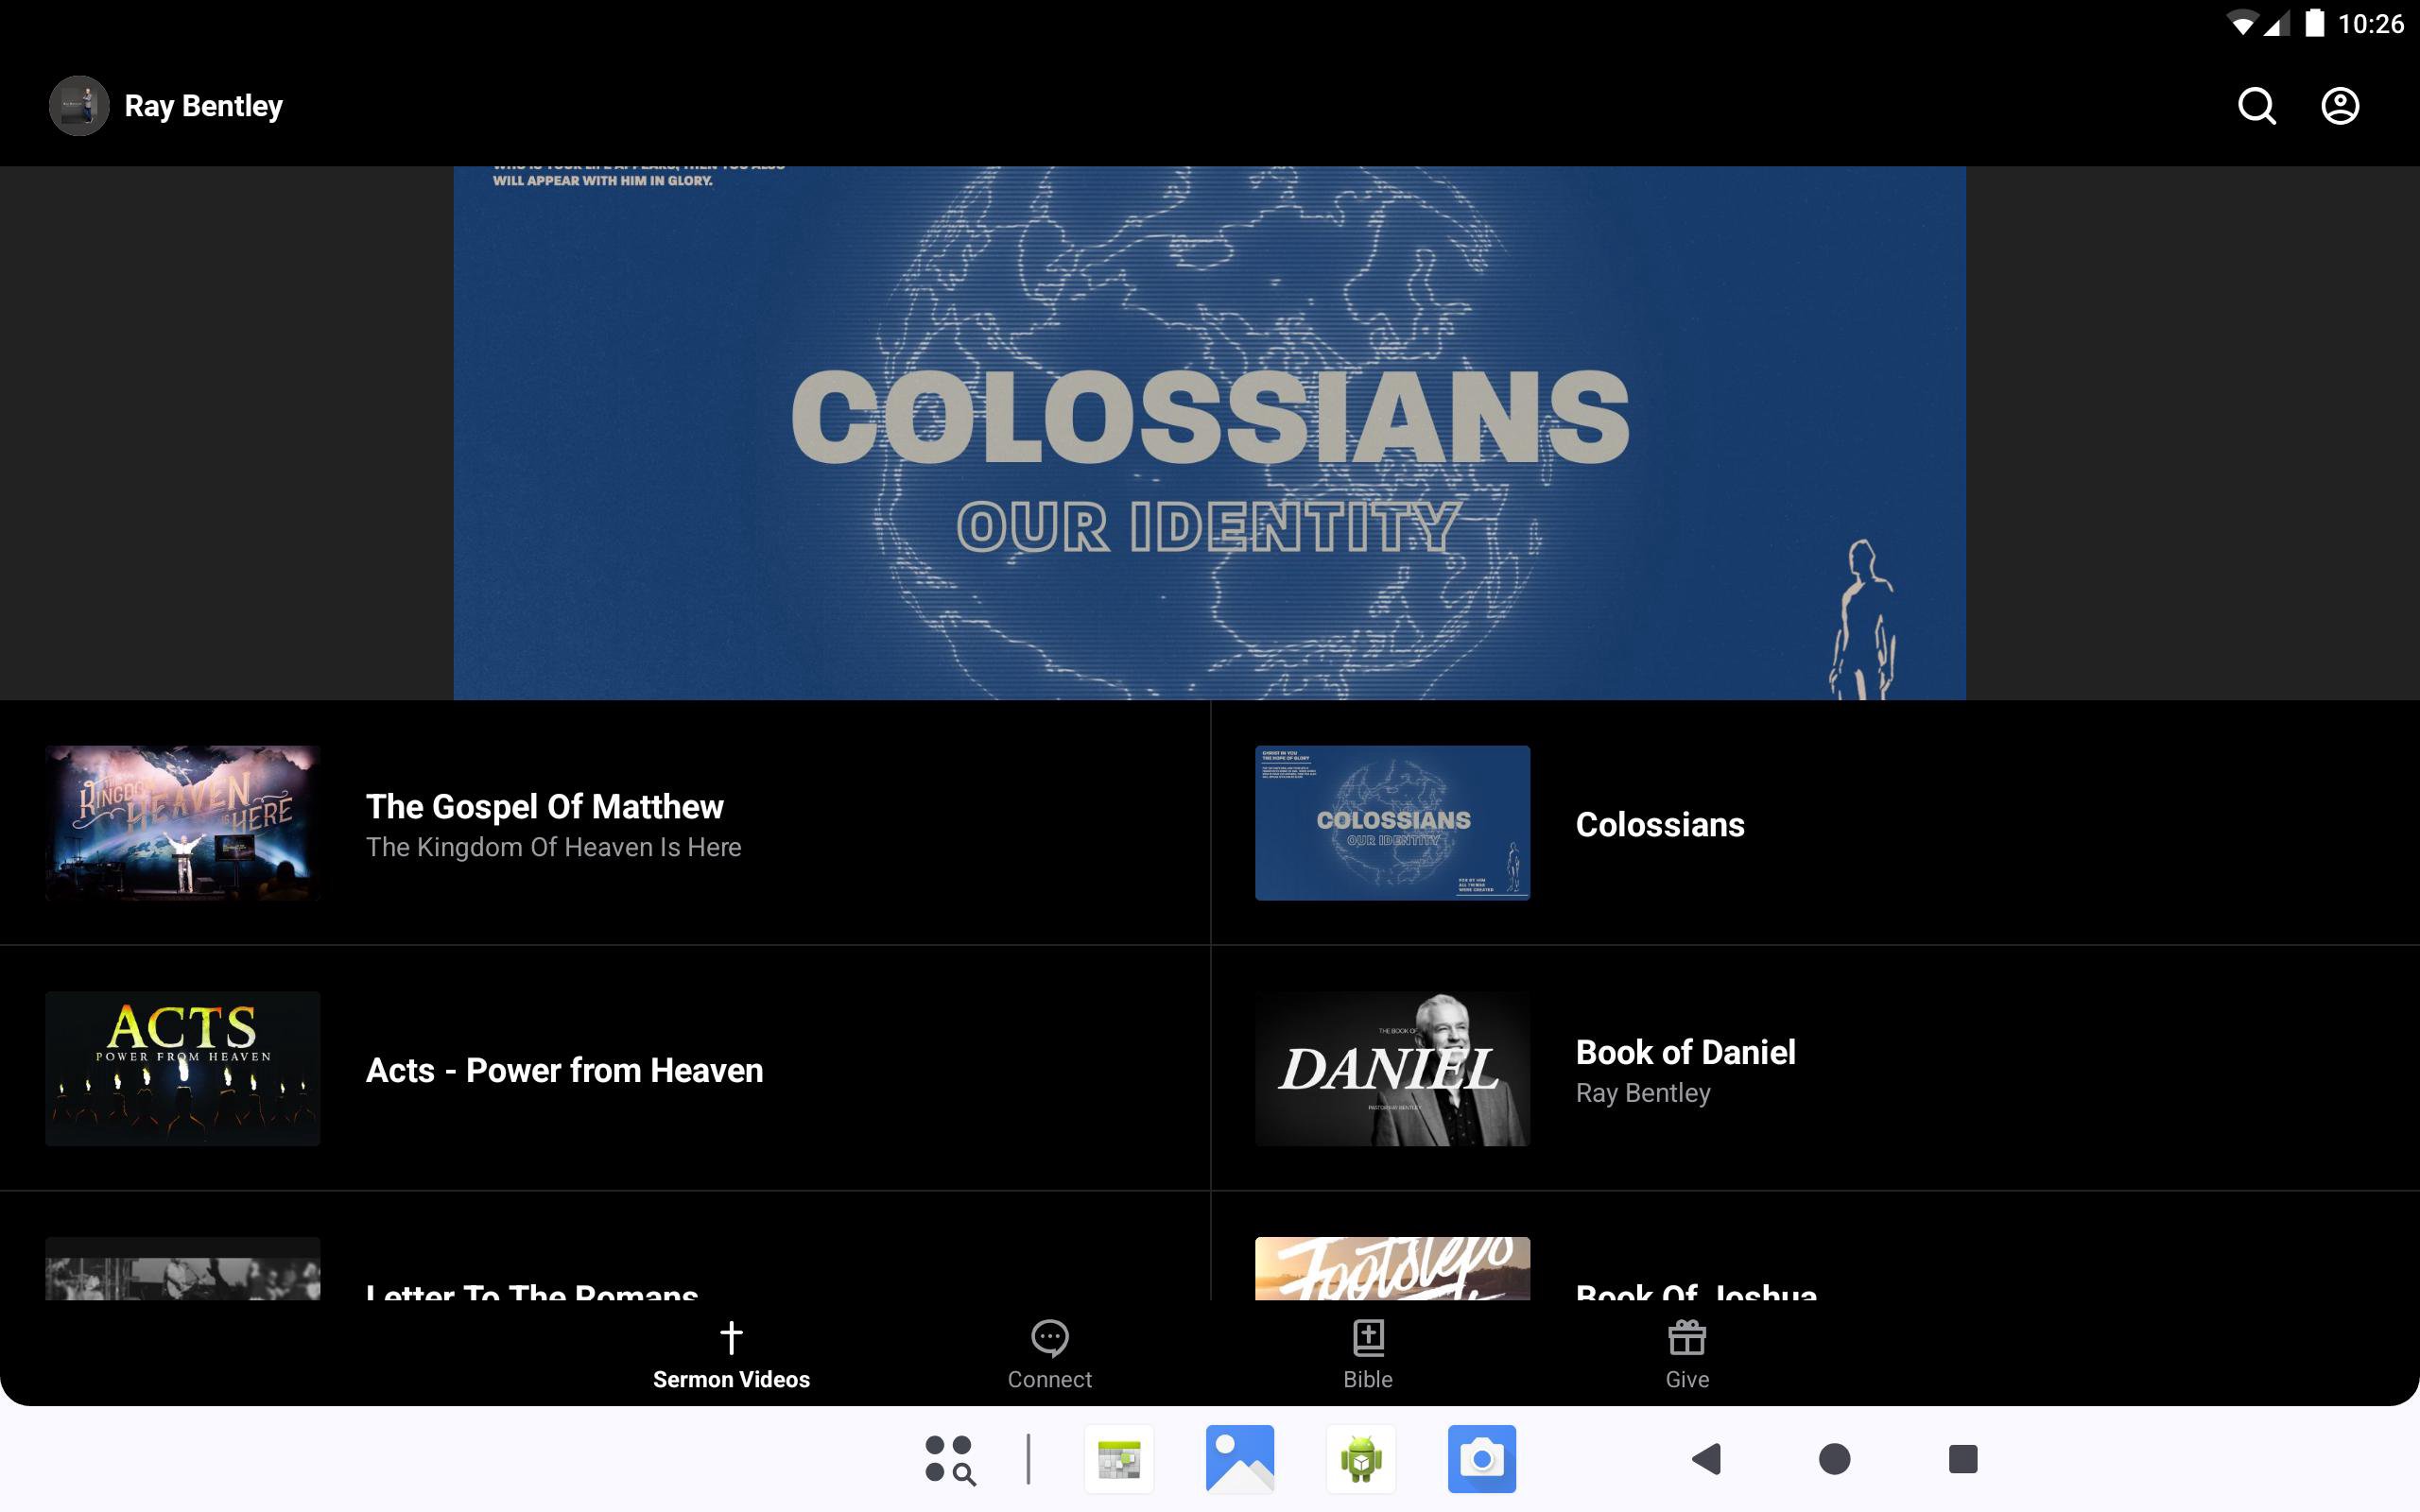Launch the Gallery photos app

1239,1459
